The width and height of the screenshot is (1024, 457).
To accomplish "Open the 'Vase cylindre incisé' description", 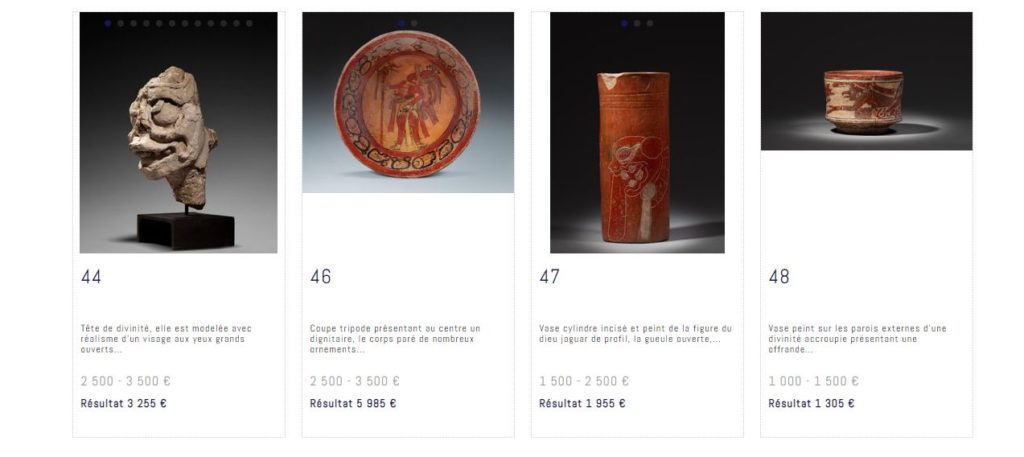I will [x=635, y=334].
